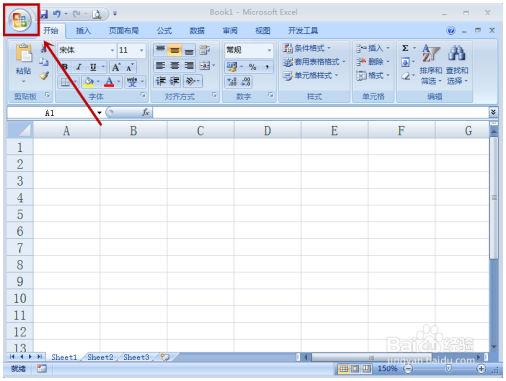This screenshot has width=506, height=381.
Task: Select the Format Painter brush icon
Action: click(x=44, y=76)
